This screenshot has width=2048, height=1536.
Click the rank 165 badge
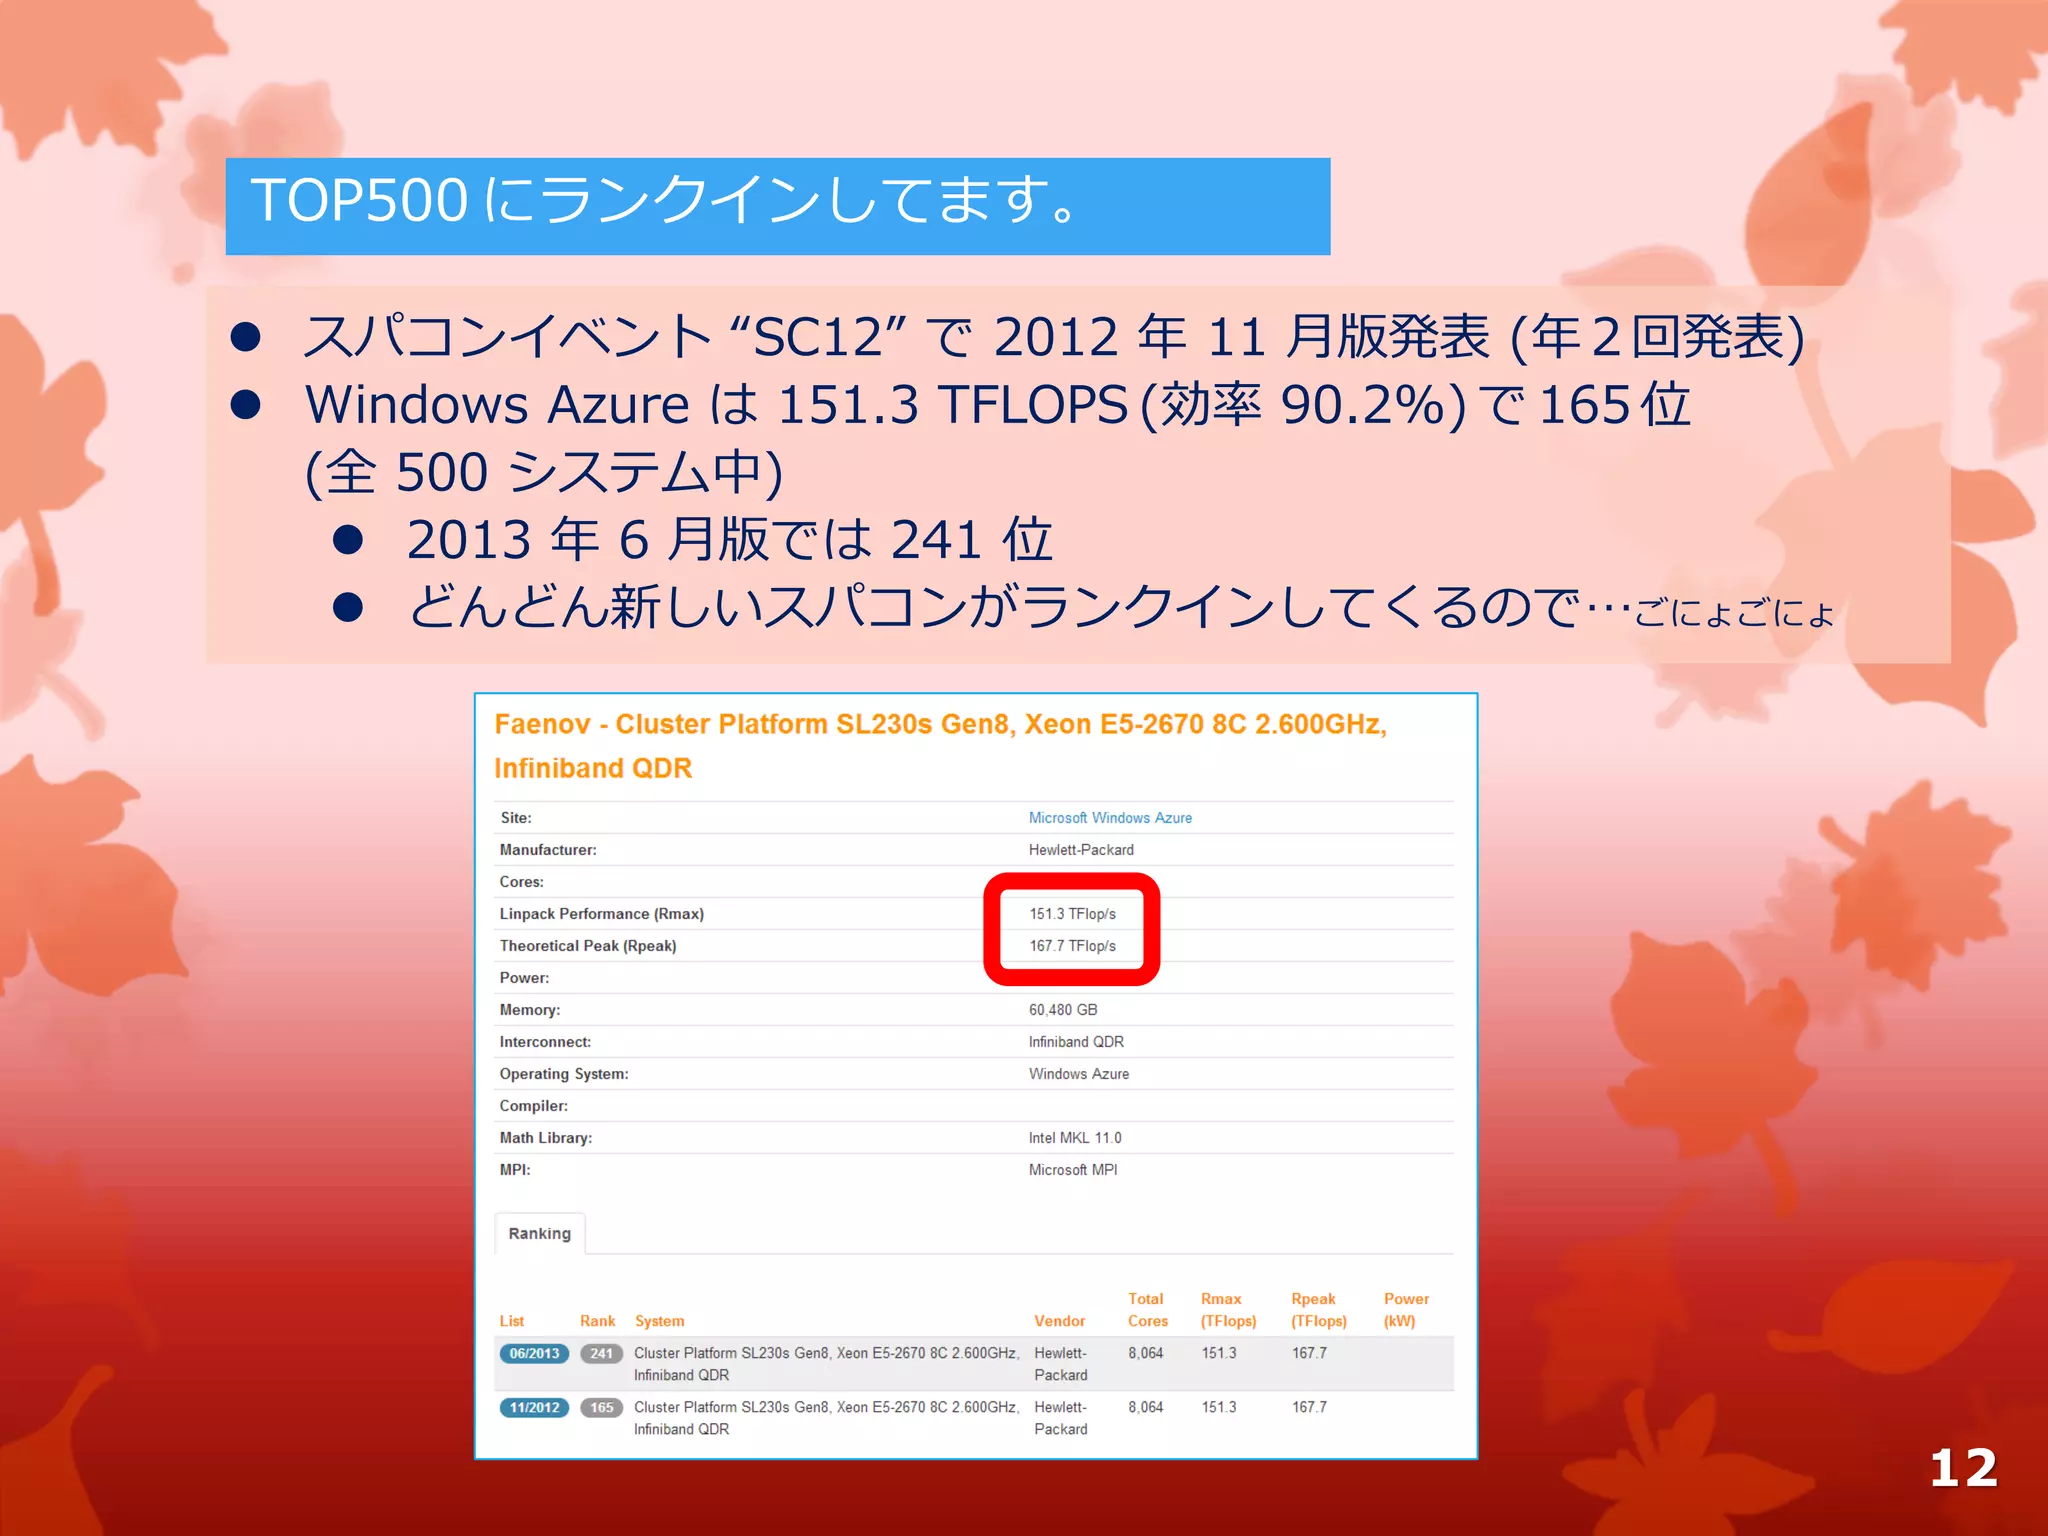pos(601,1407)
